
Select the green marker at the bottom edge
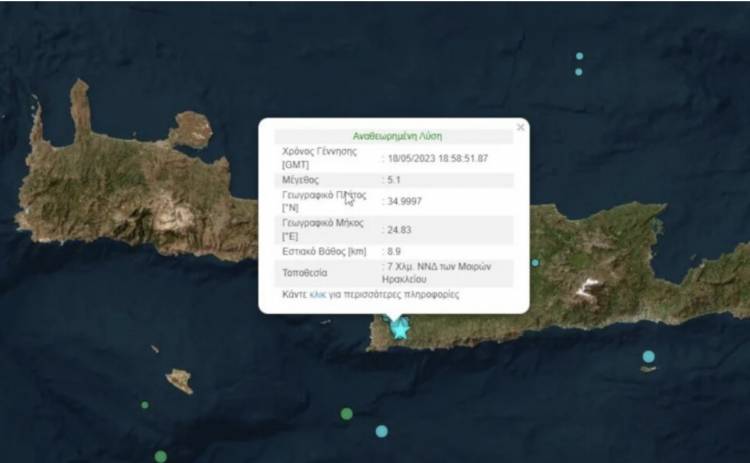[x=161, y=456]
